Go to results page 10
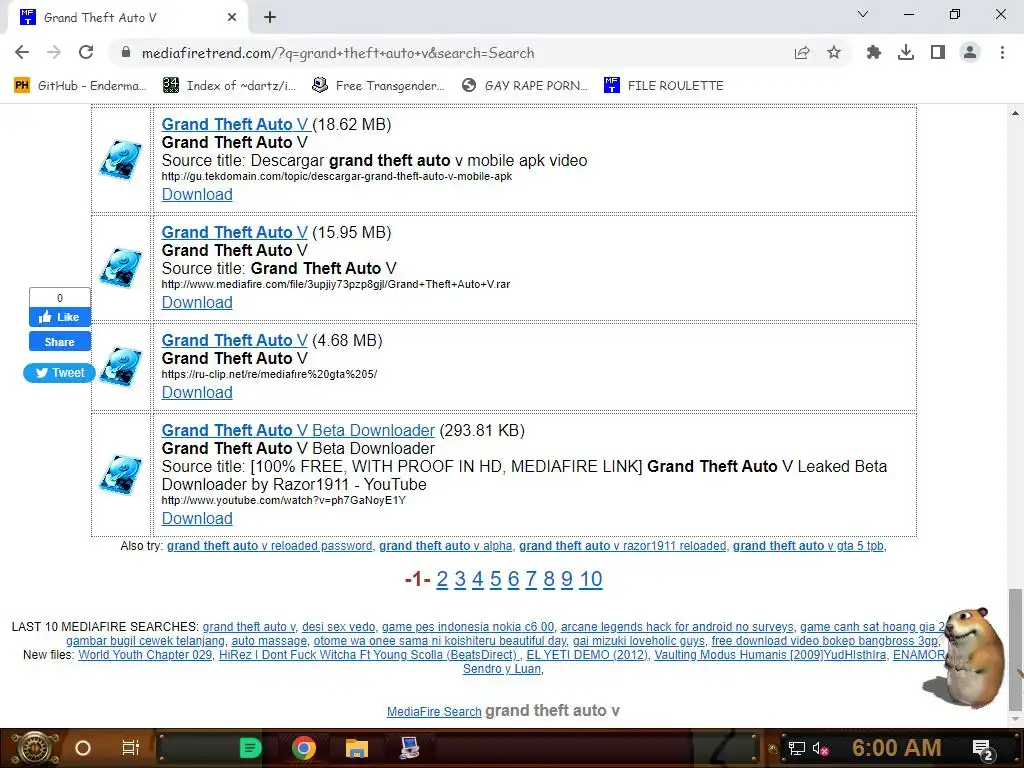The image size is (1024, 768). [x=591, y=579]
